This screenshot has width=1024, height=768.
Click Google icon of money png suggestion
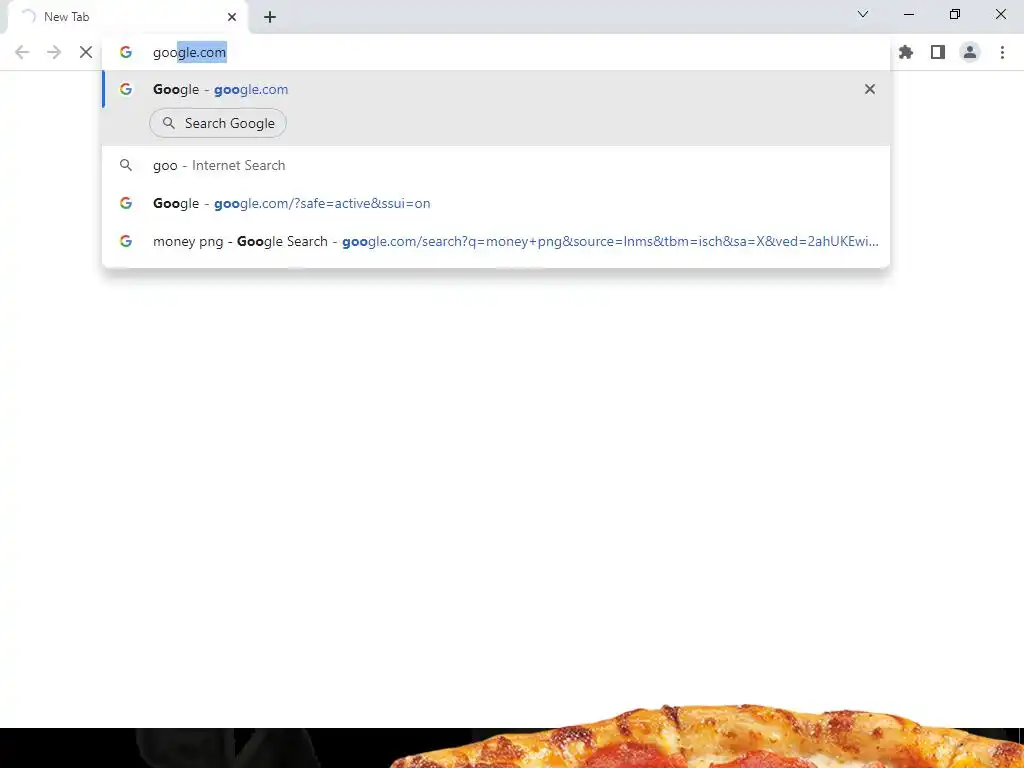point(126,241)
